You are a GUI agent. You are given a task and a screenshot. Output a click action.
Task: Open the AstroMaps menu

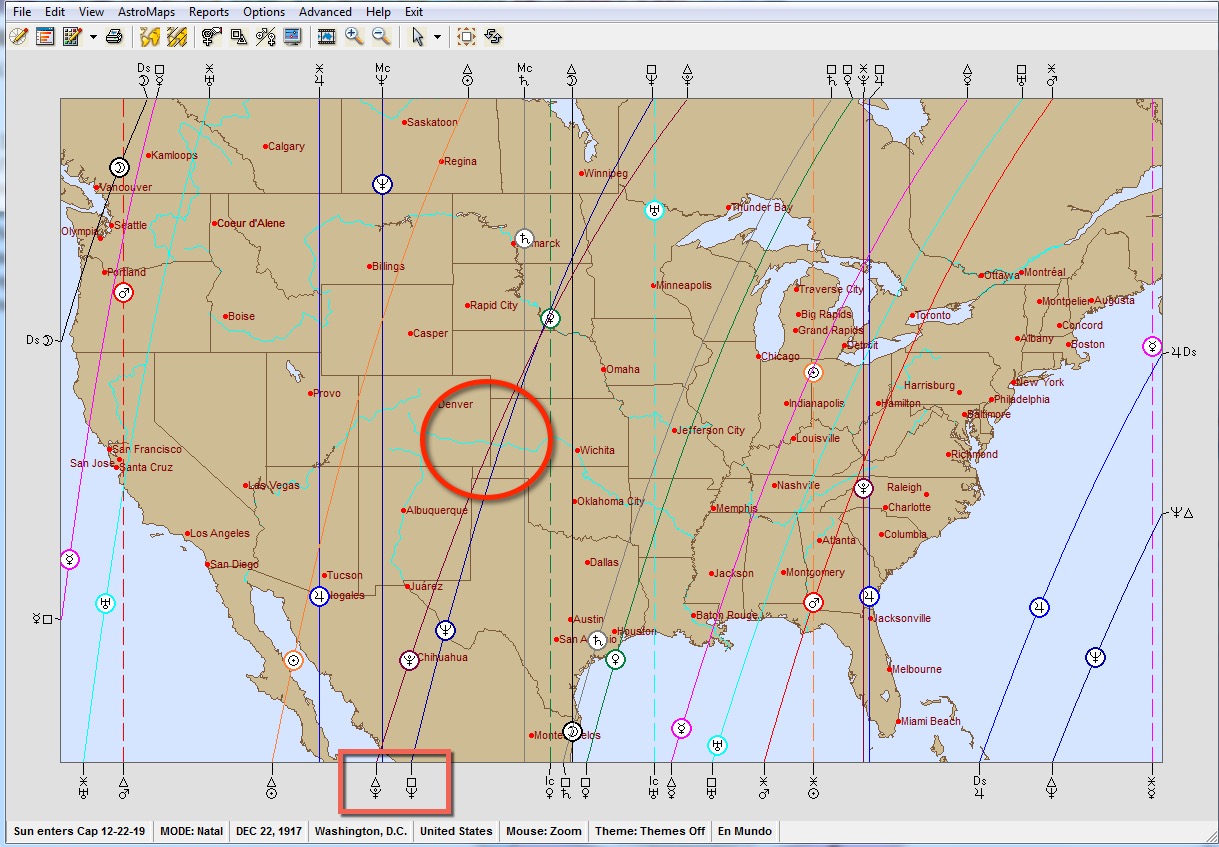(146, 12)
